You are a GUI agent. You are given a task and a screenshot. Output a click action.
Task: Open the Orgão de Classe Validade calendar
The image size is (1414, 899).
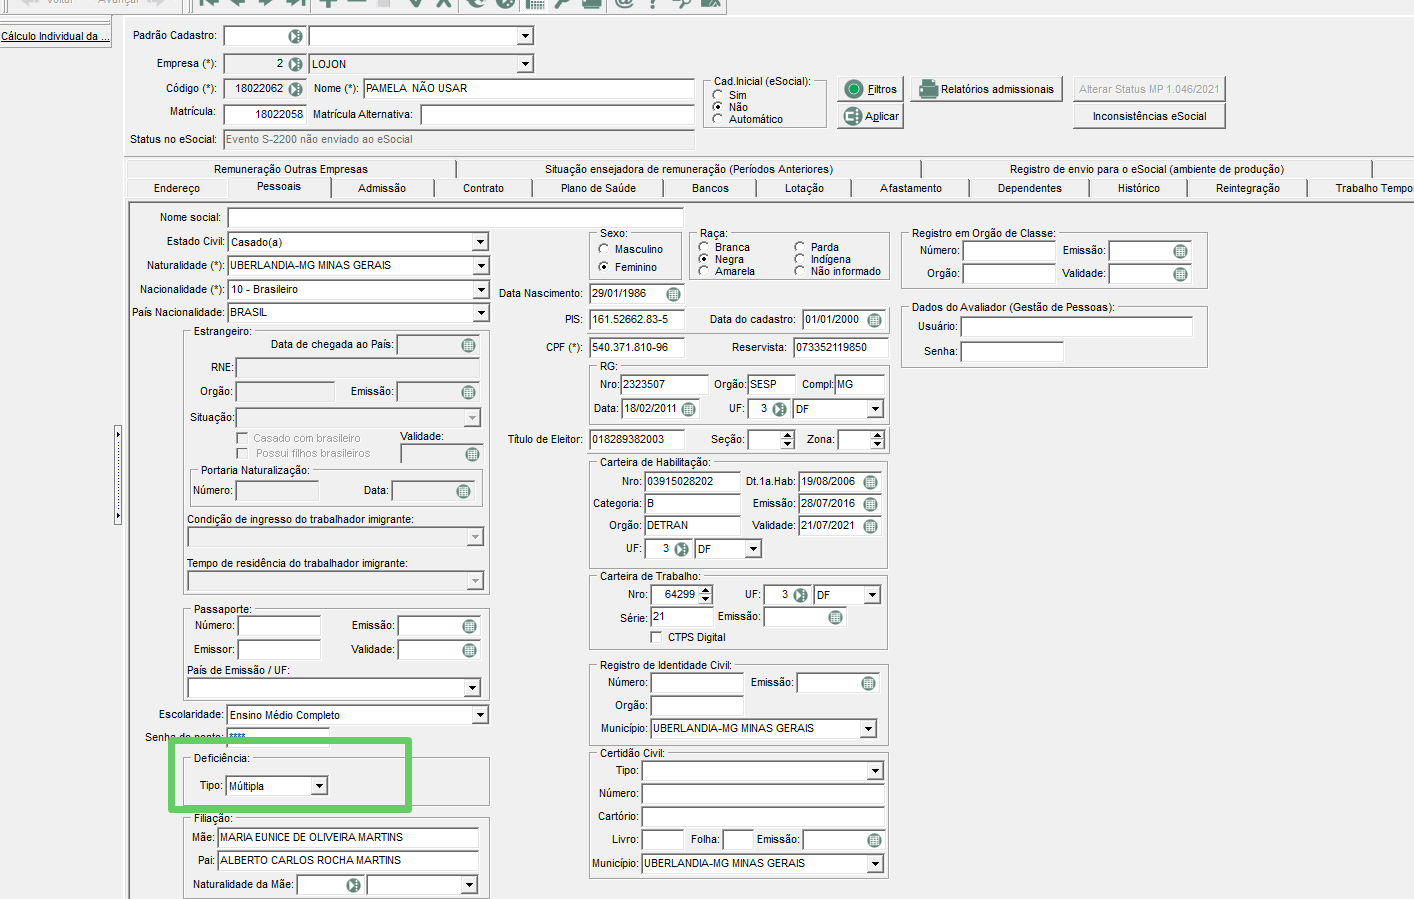coord(1180,274)
